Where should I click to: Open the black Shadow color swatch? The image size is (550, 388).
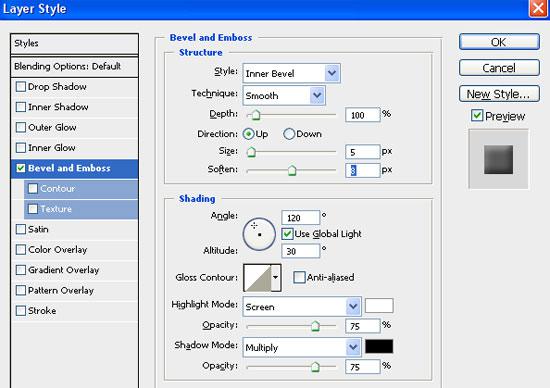pos(379,346)
